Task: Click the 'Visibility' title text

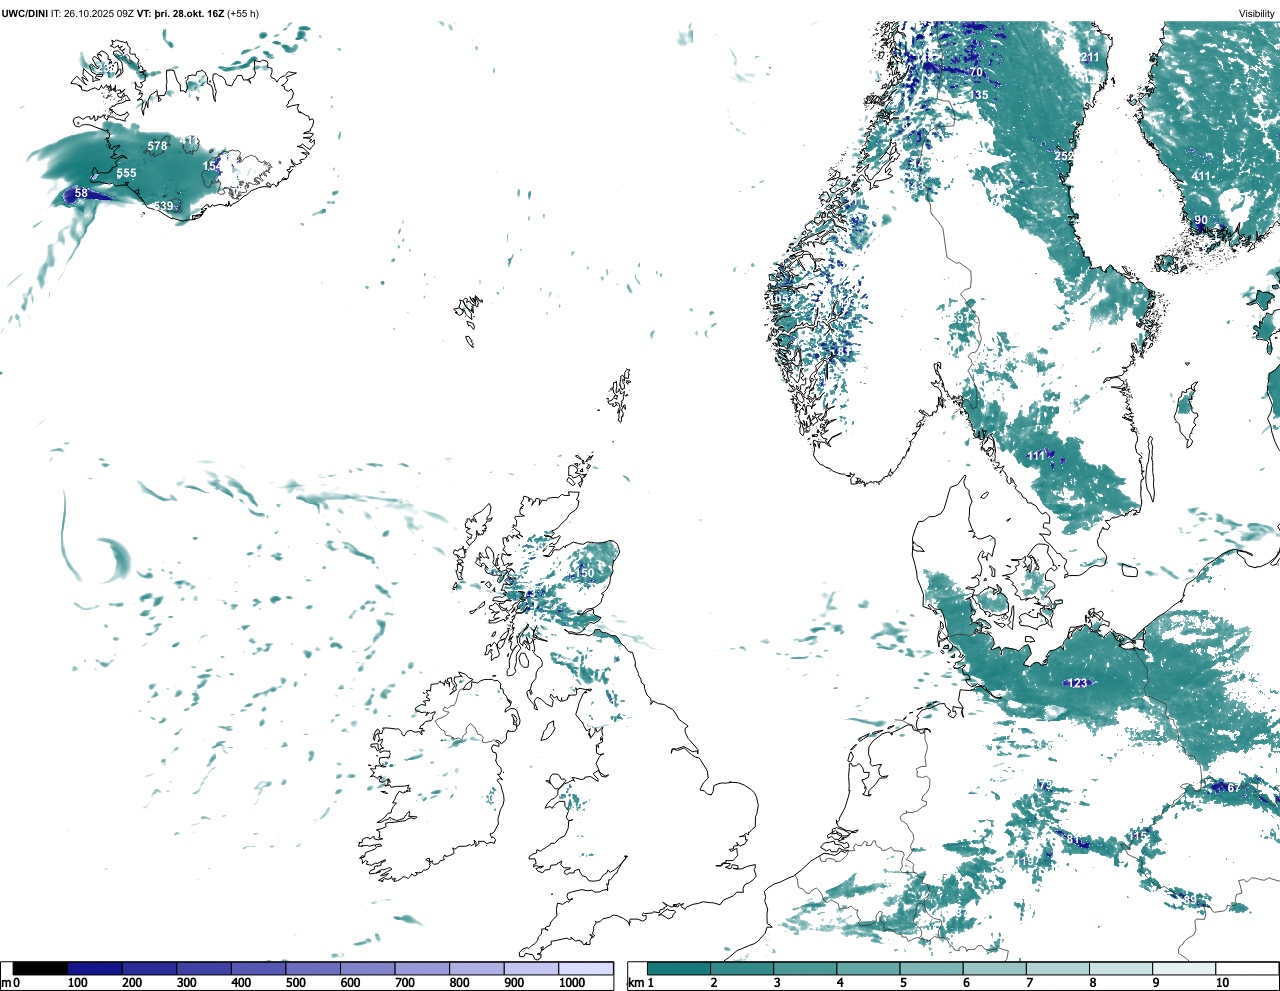Action: pos(1256,14)
